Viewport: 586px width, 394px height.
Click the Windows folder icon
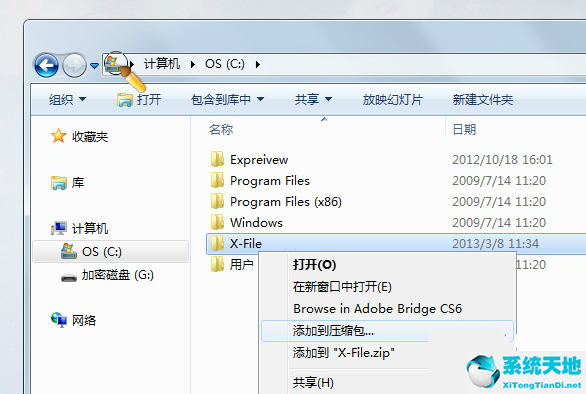[x=218, y=222]
